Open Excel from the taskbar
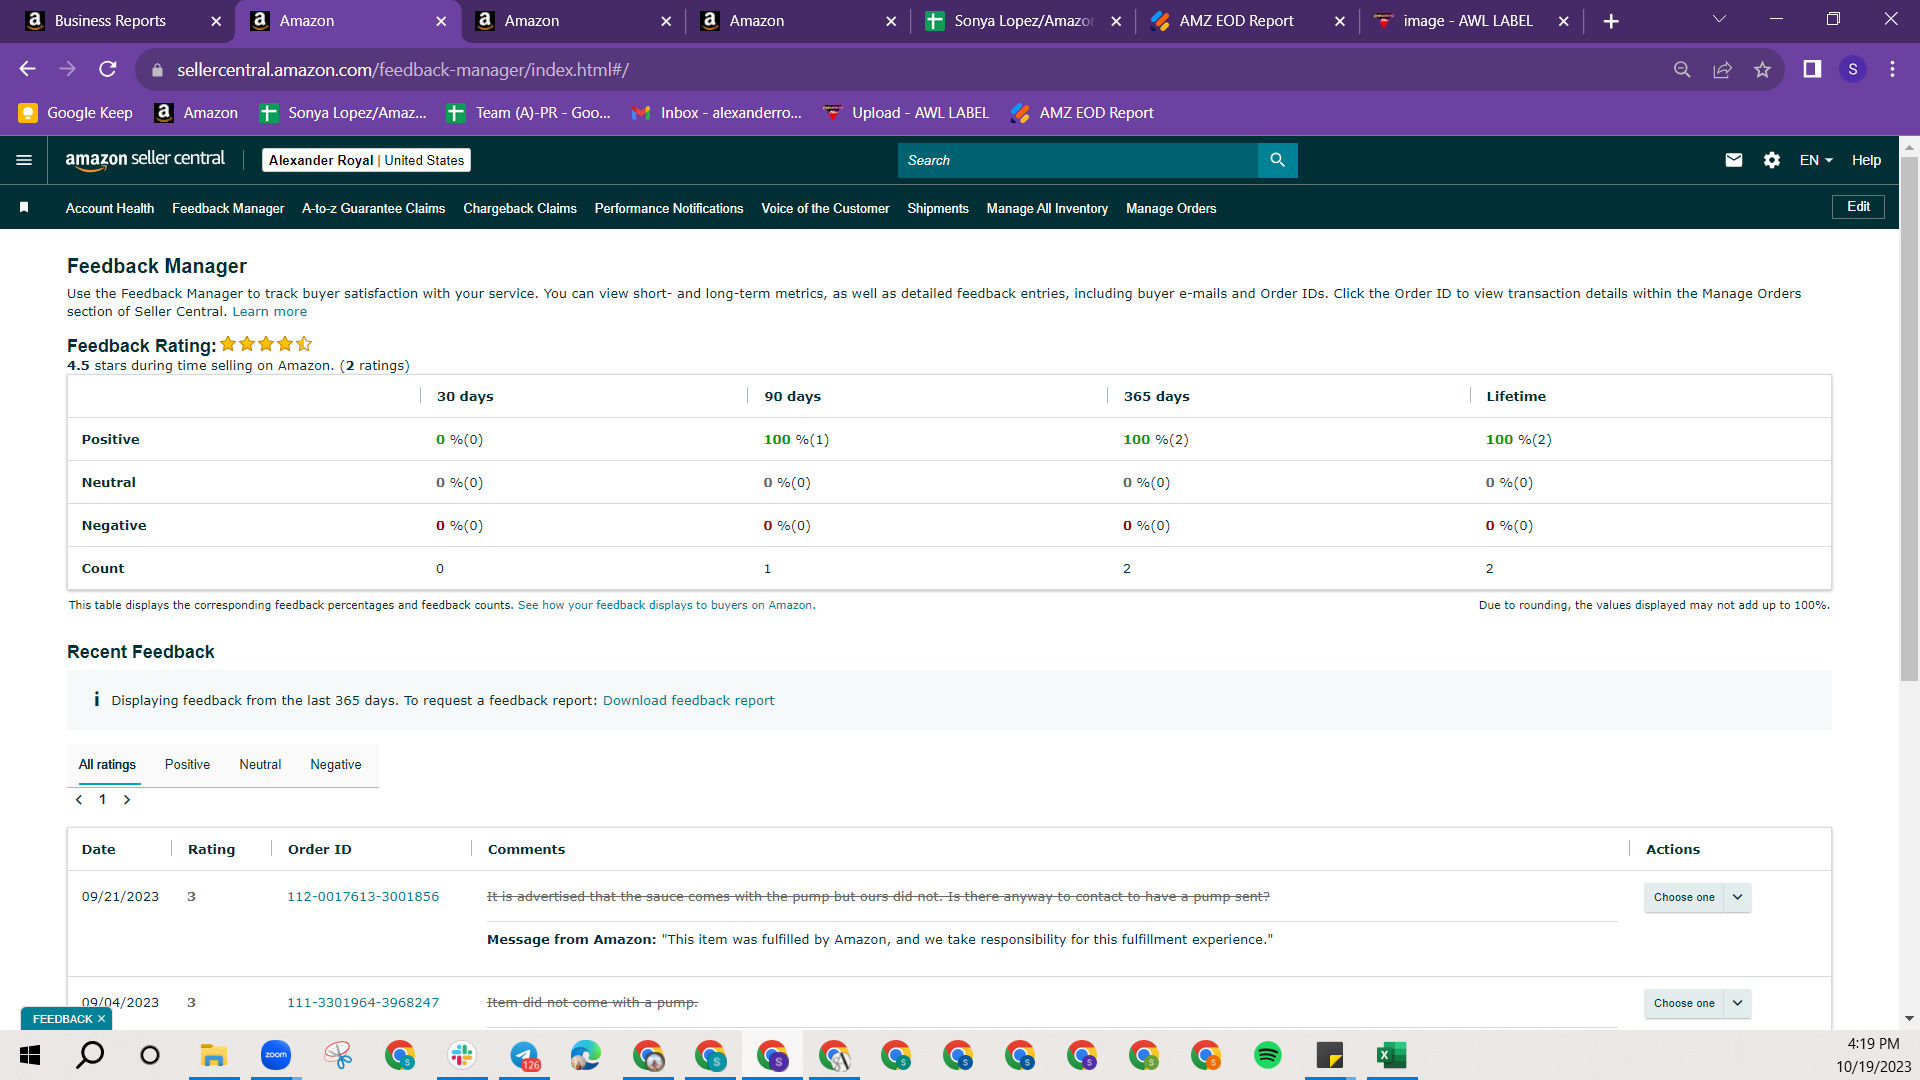1920x1080 pixels. 1391,1055
